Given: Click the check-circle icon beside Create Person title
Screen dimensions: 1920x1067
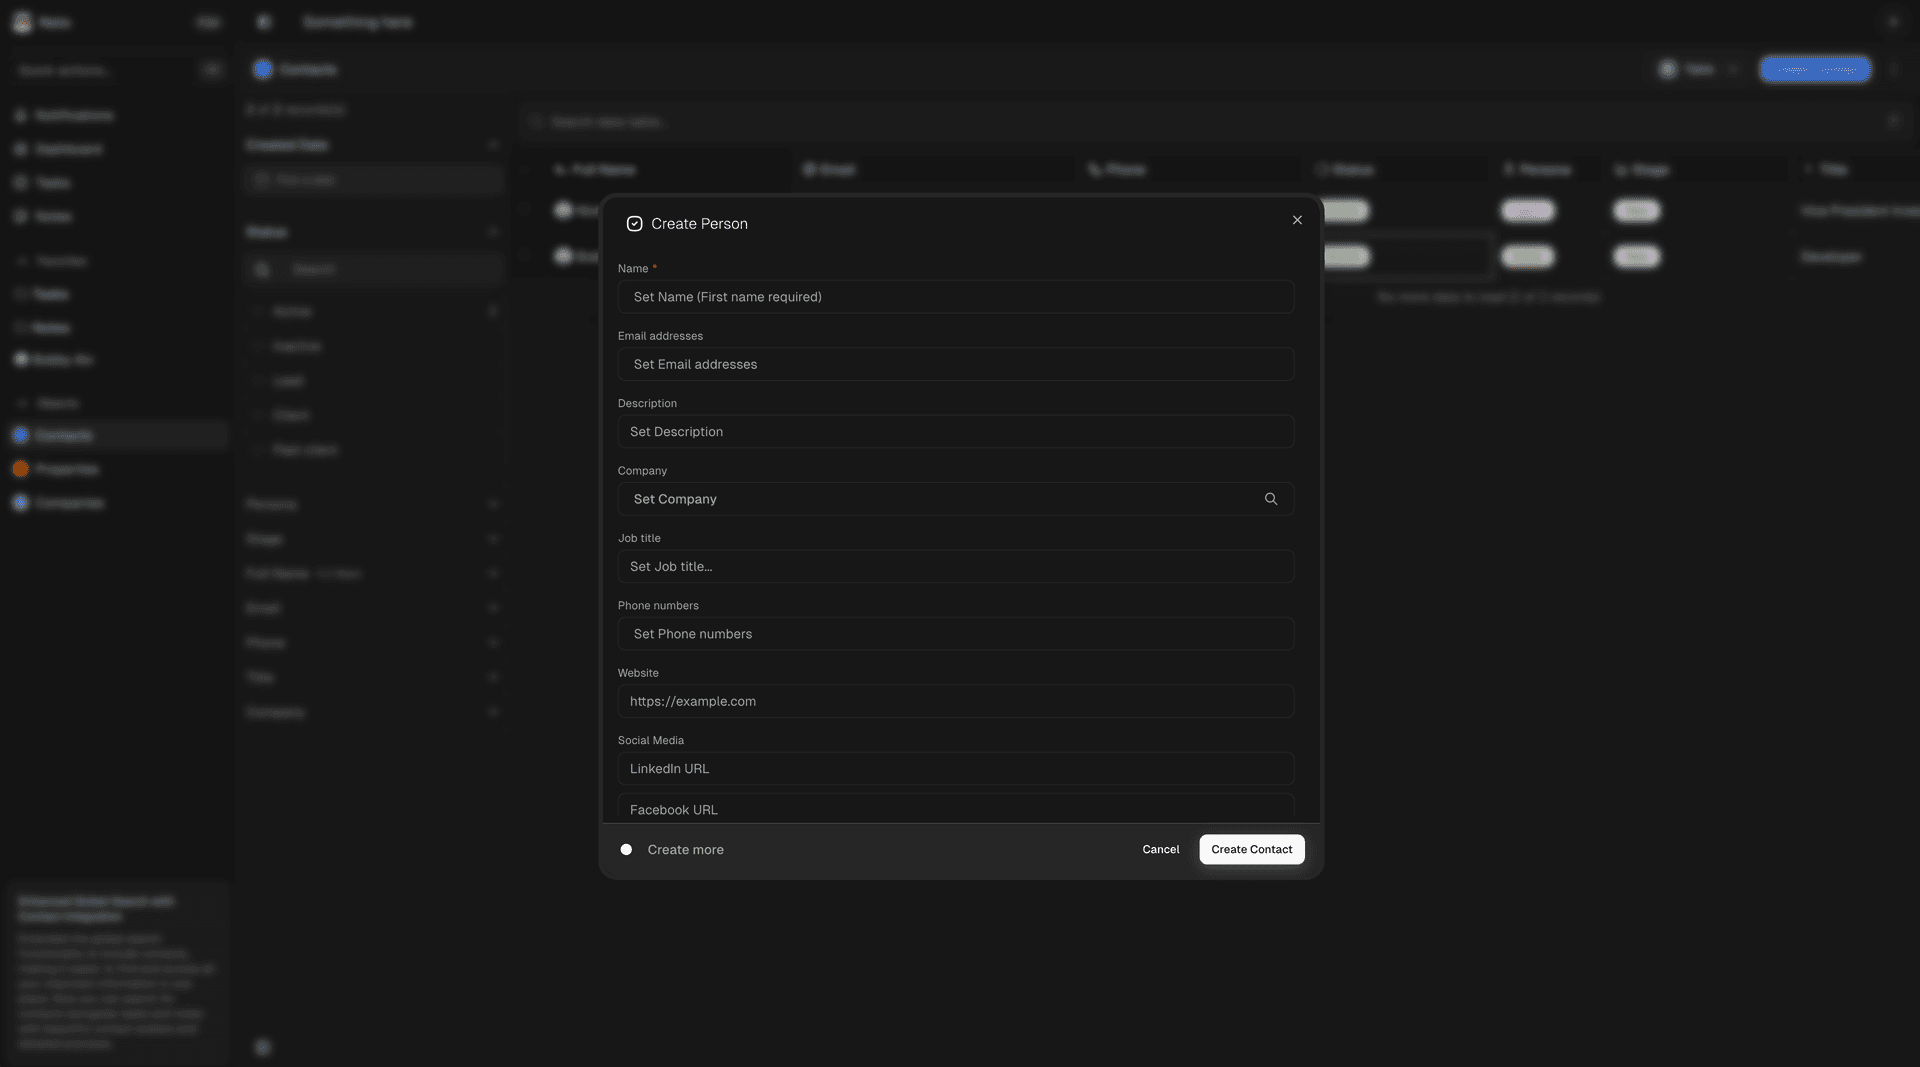Looking at the screenshot, I should point(635,223).
